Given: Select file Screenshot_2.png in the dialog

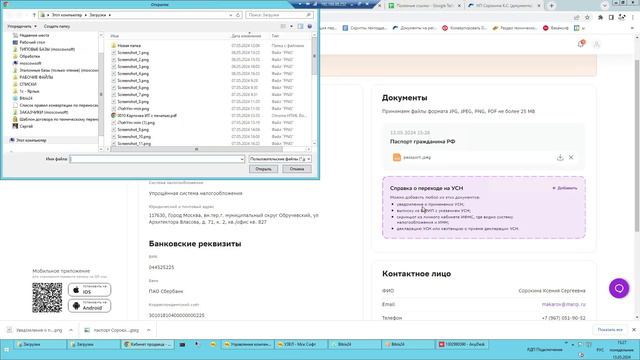Looking at the screenshot, I should (x=133, y=60).
